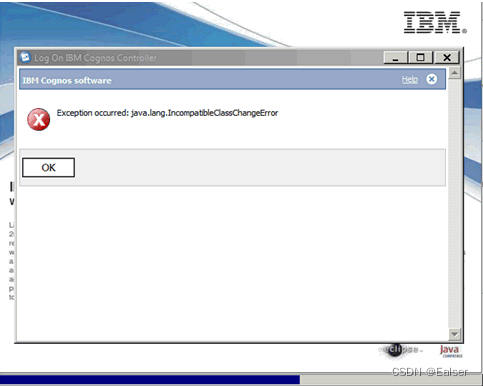This screenshot has width=483, height=386.
Task: Click the scrollbar up arrow
Action: pos(455,73)
